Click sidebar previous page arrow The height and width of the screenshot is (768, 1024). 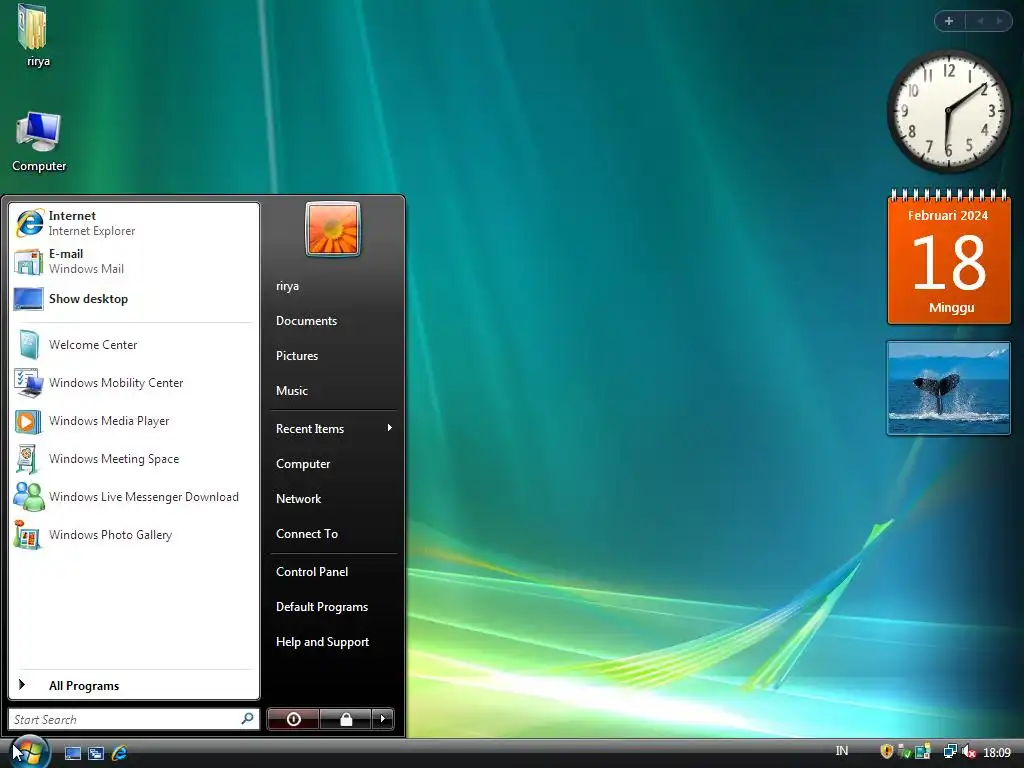[980, 21]
